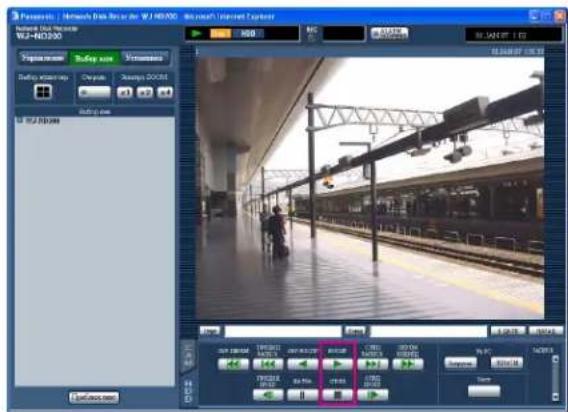Select the four-screen multiscreen layout icon
The width and height of the screenshot is (568, 412).
pyautogui.click(x=43, y=92)
